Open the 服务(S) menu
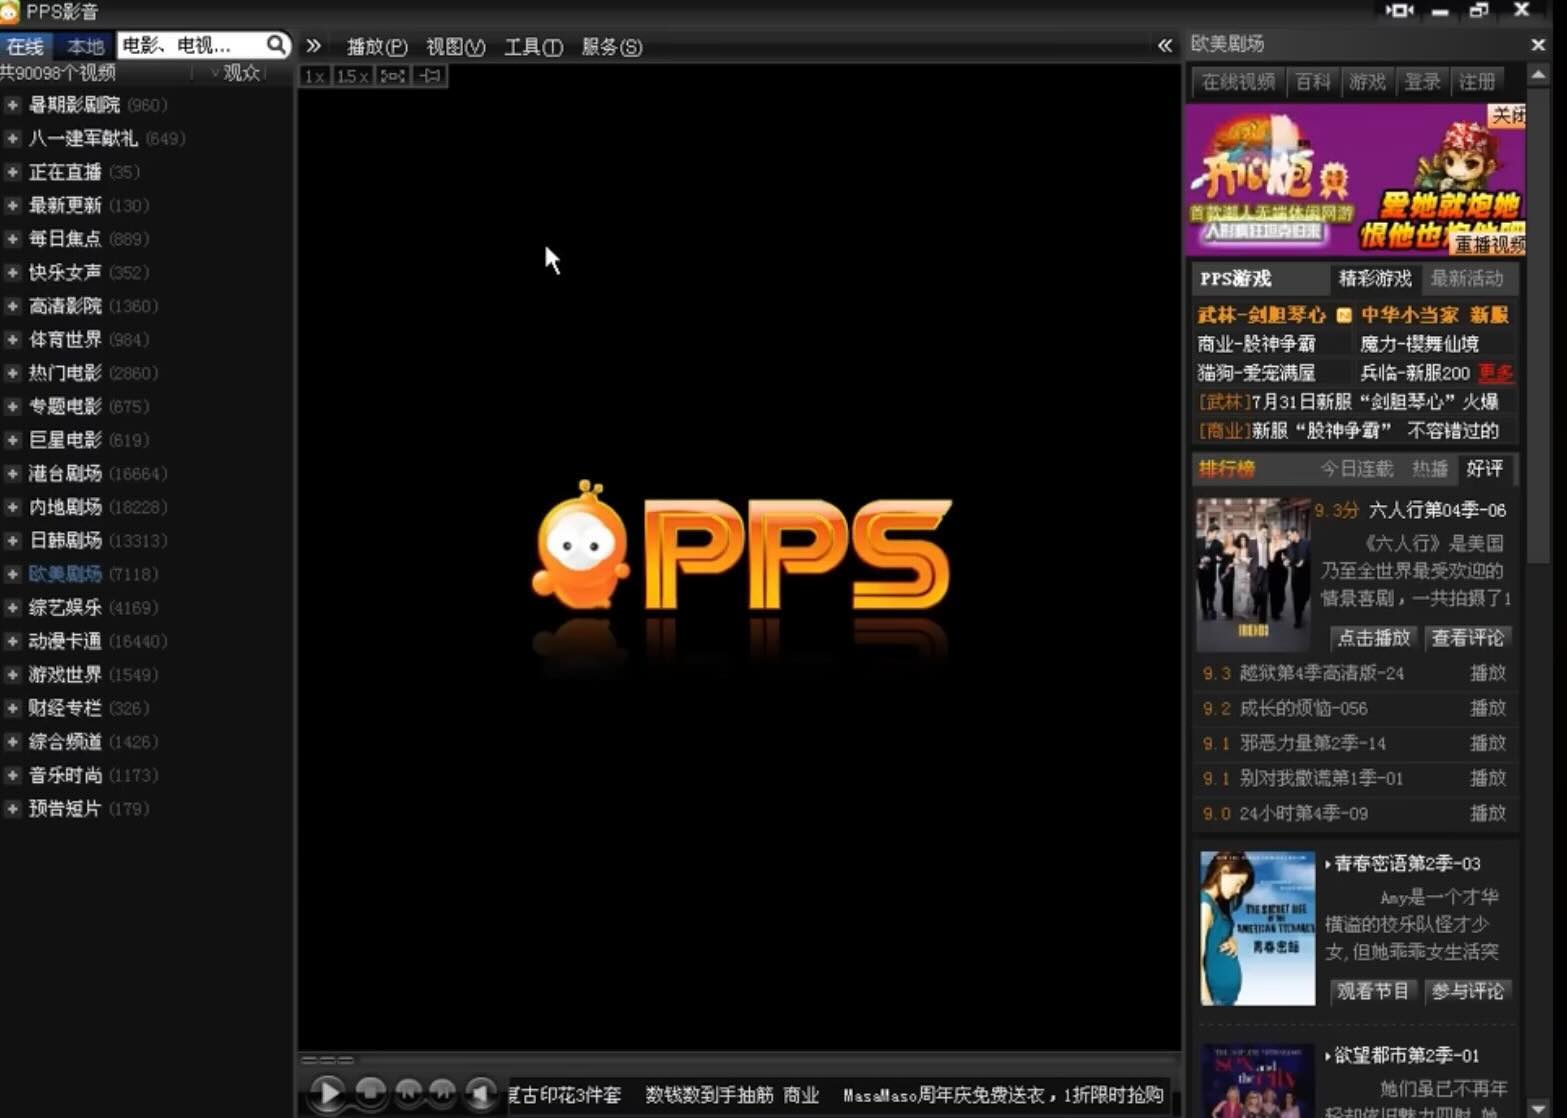Screen dimensions: 1567x1118 click(611, 47)
